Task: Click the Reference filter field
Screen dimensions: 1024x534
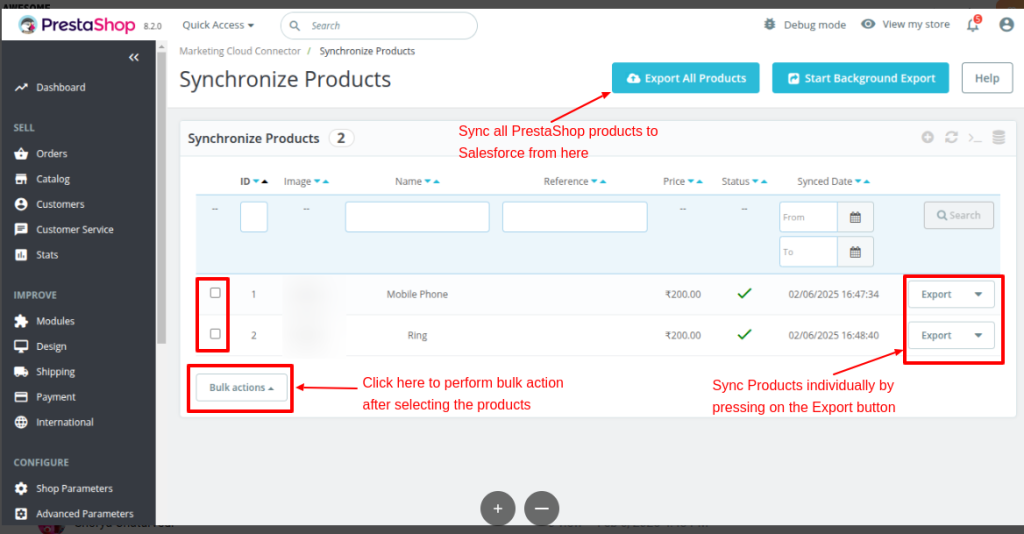Action: pos(575,217)
